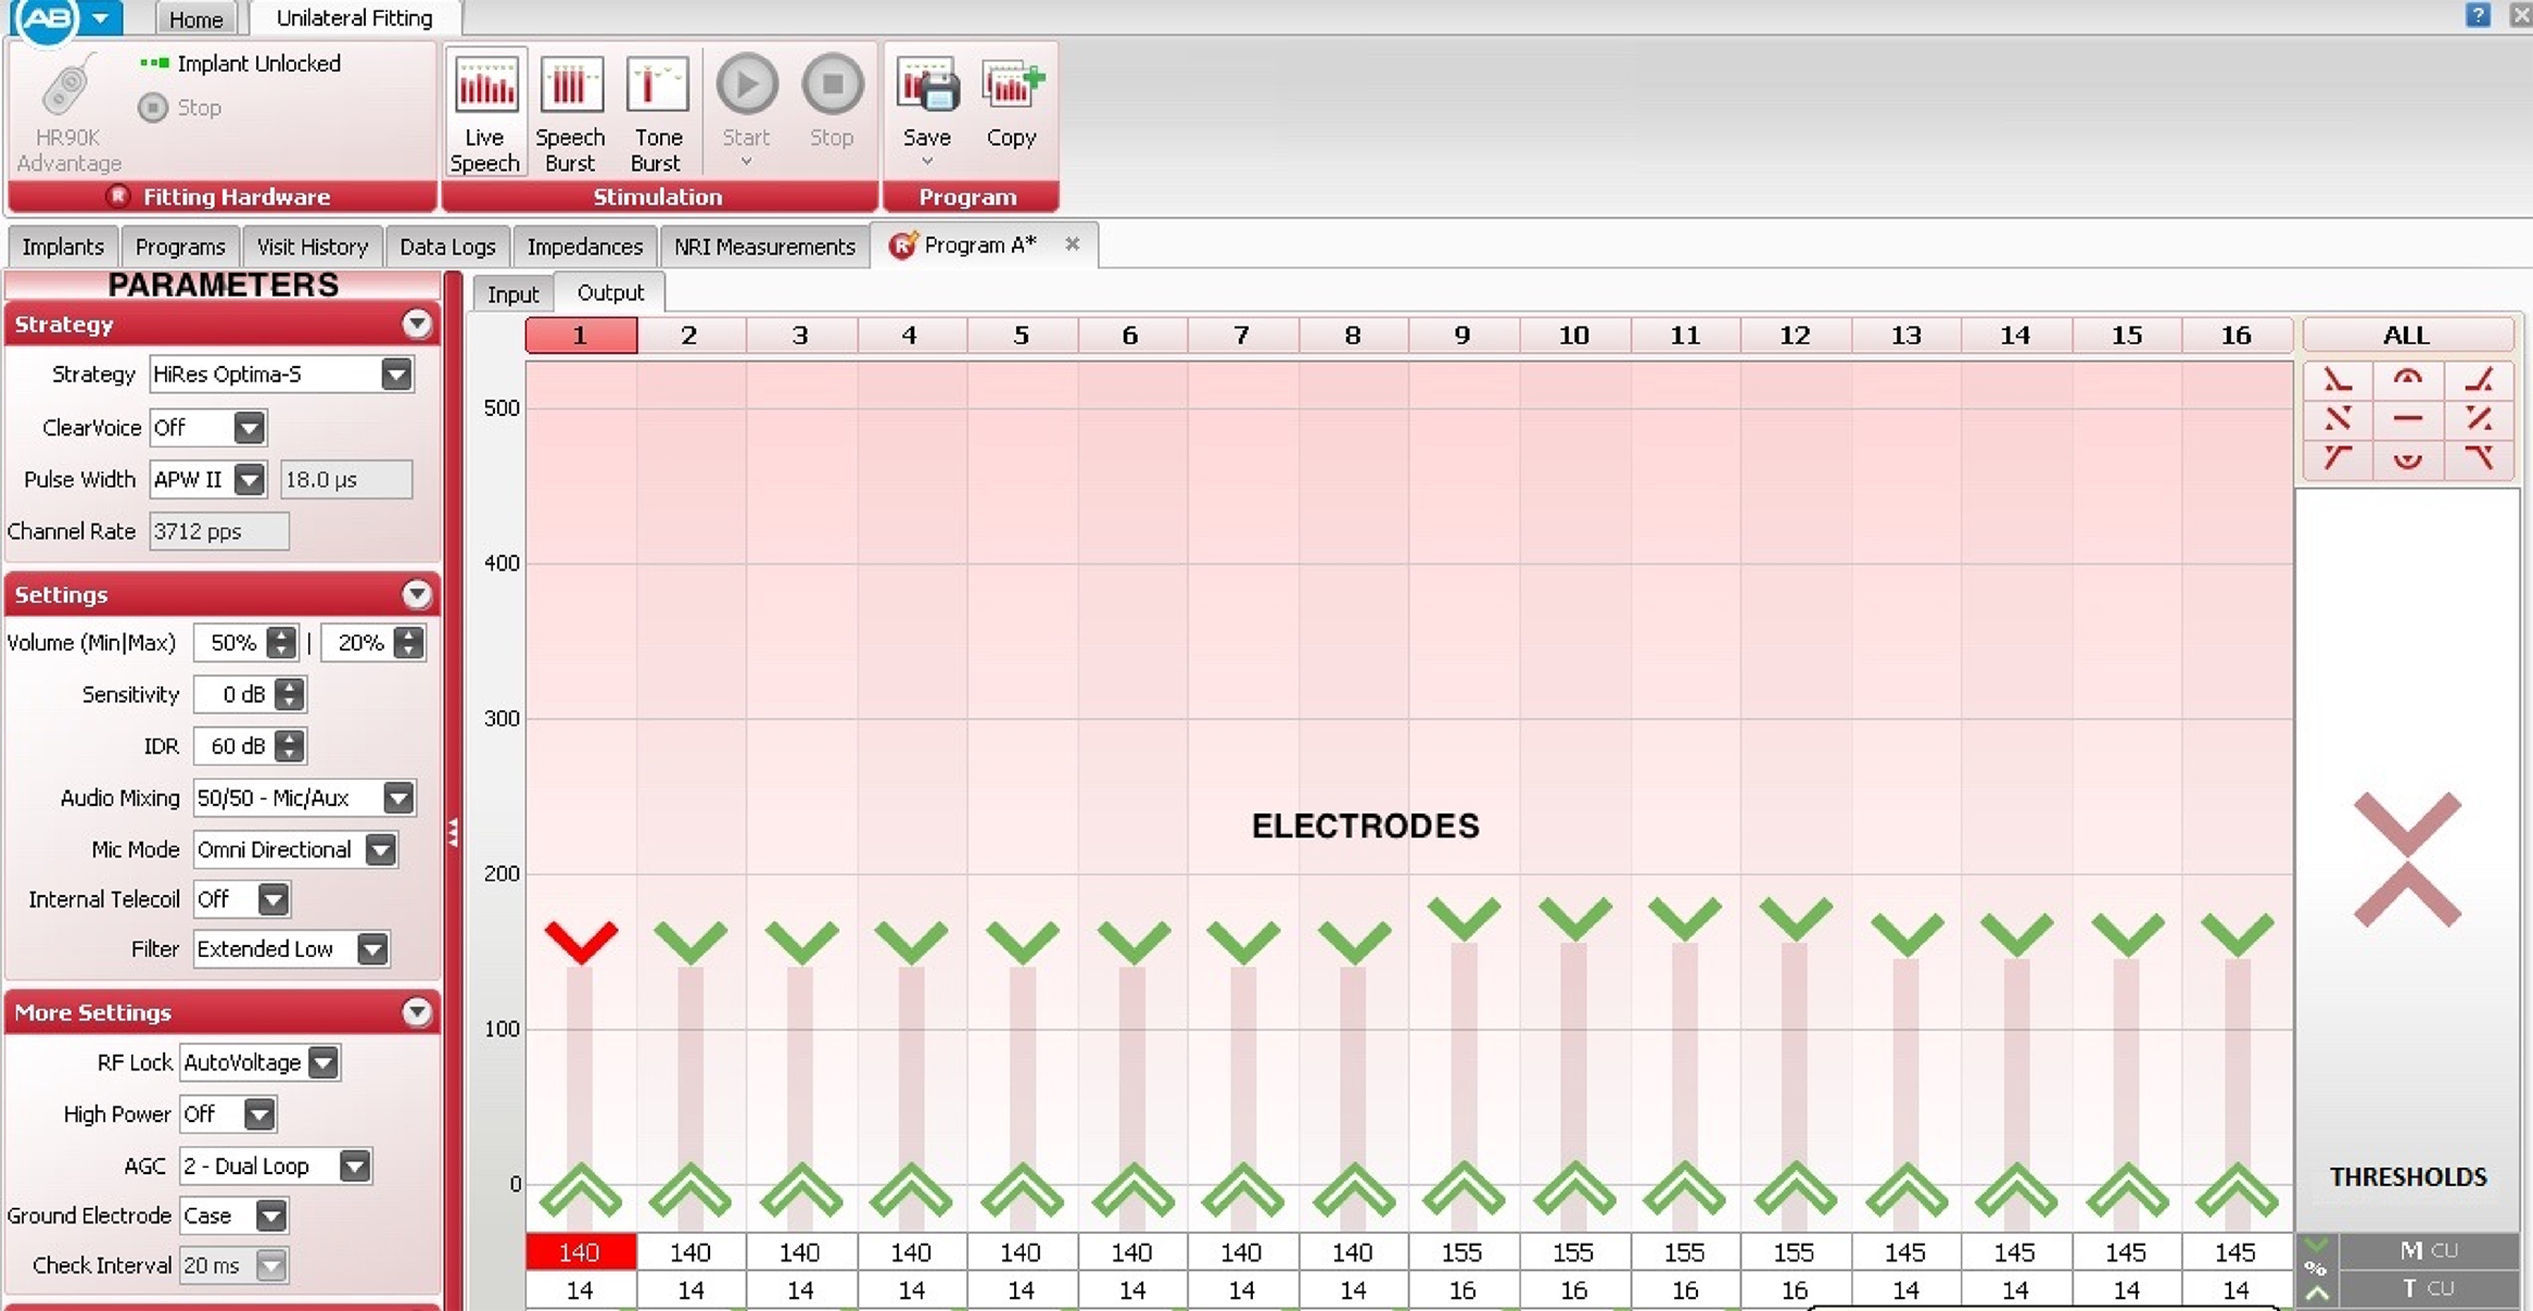Image resolution: width=2533 pixels, height=1311 pixels.
Task: Toggle electrode 5 column header
Action: (x=1021, y=335)
